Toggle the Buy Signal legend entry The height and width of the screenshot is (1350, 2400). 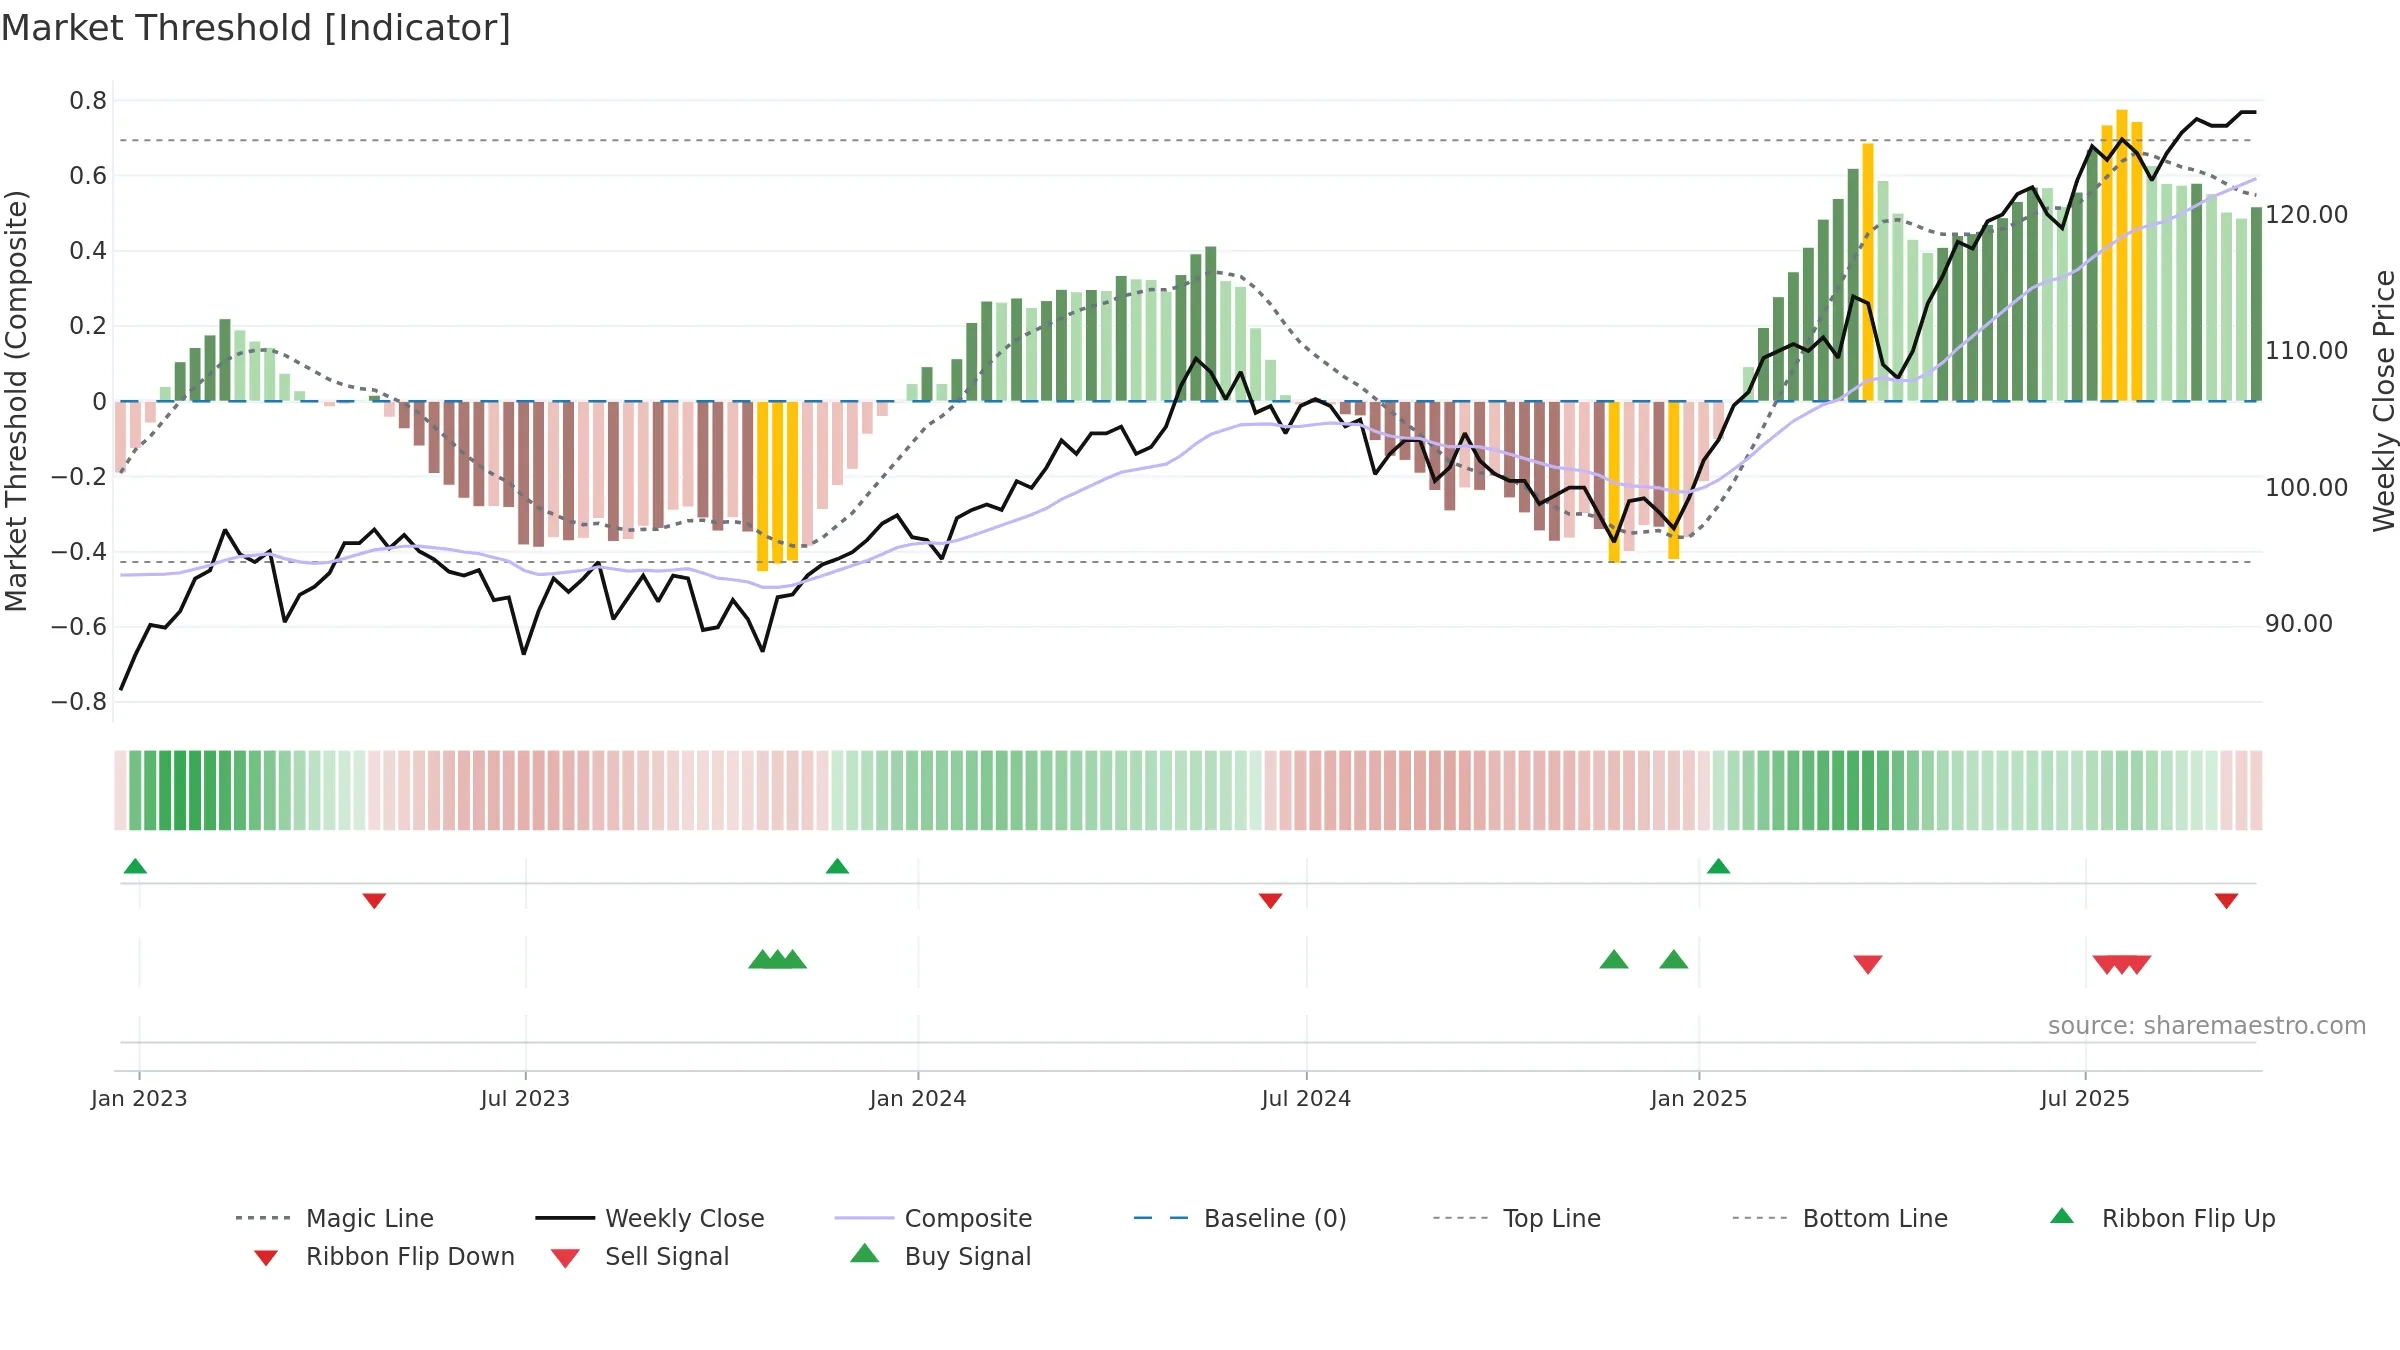(940, 1256)
